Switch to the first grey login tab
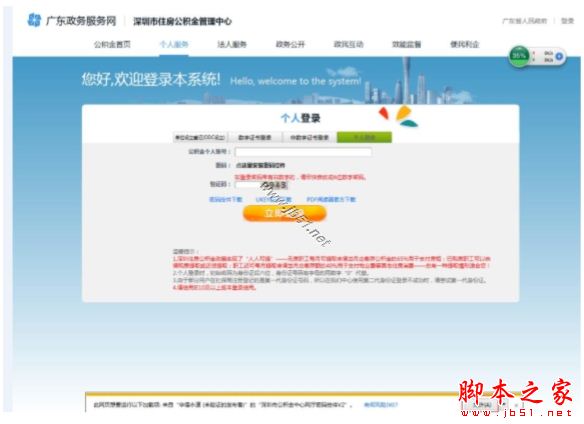The height and width of the screenshot is (424, 584). tap(200, 137)
